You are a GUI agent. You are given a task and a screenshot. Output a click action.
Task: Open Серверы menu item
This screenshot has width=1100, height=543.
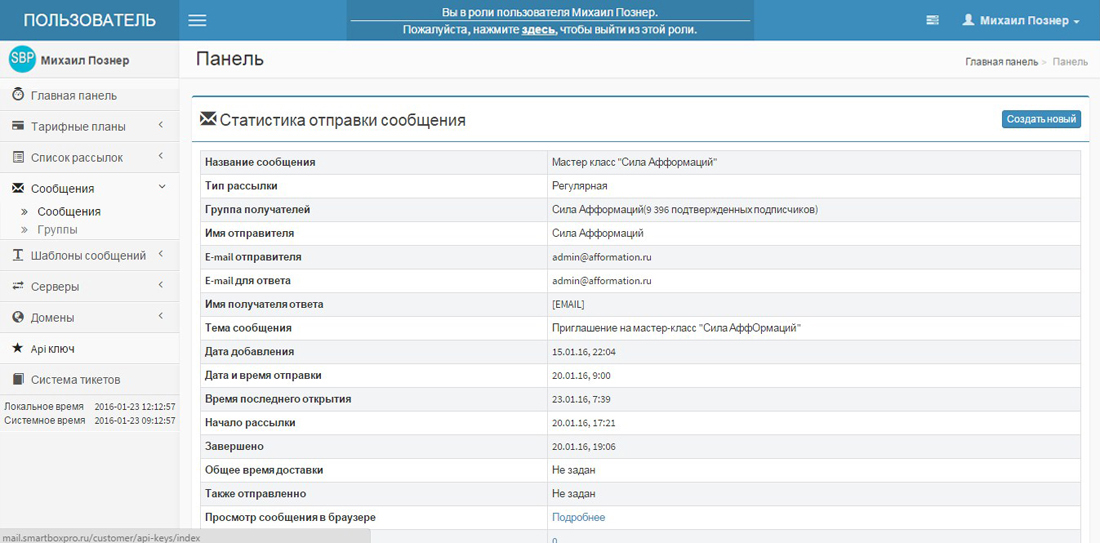90,286
